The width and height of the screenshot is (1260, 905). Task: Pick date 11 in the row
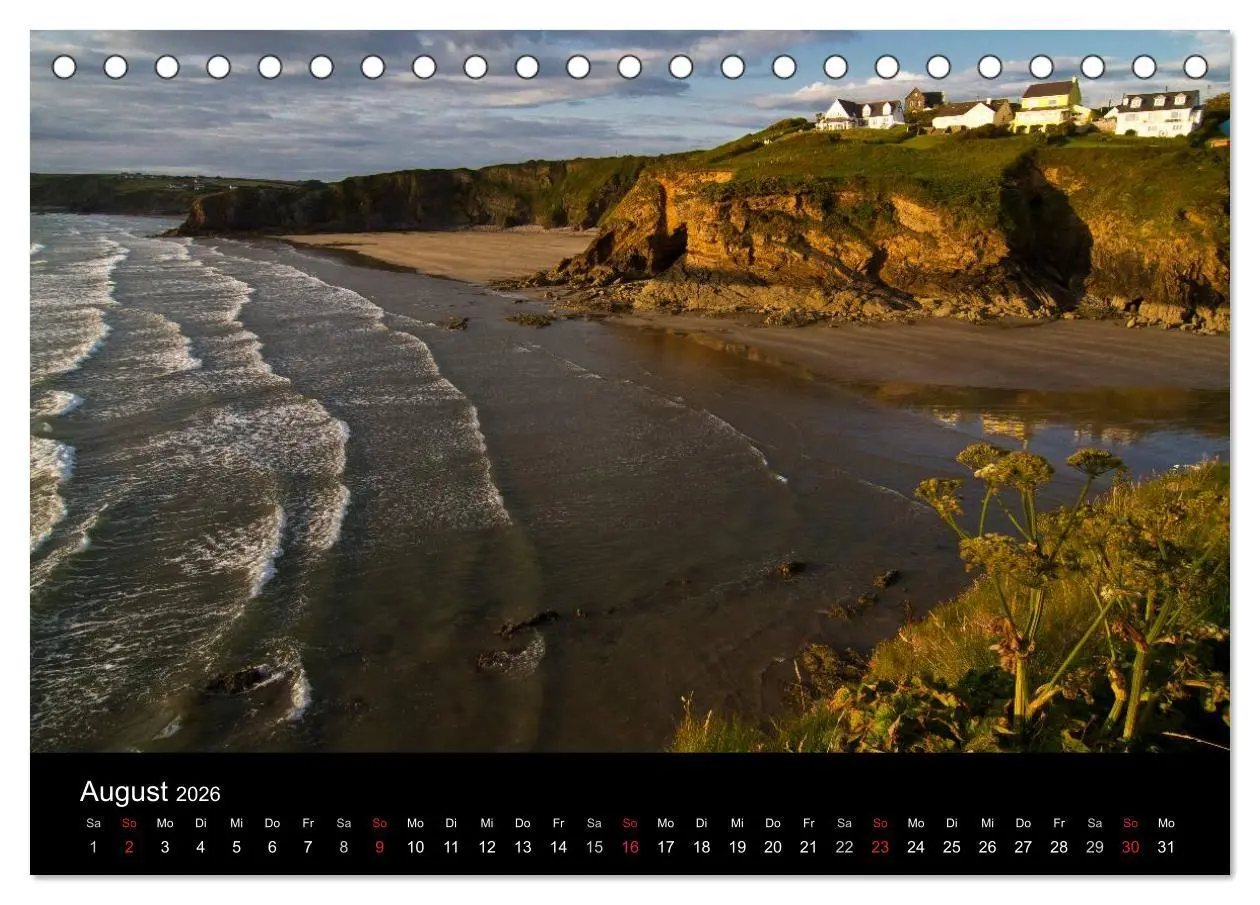click(x=451, y=847)
